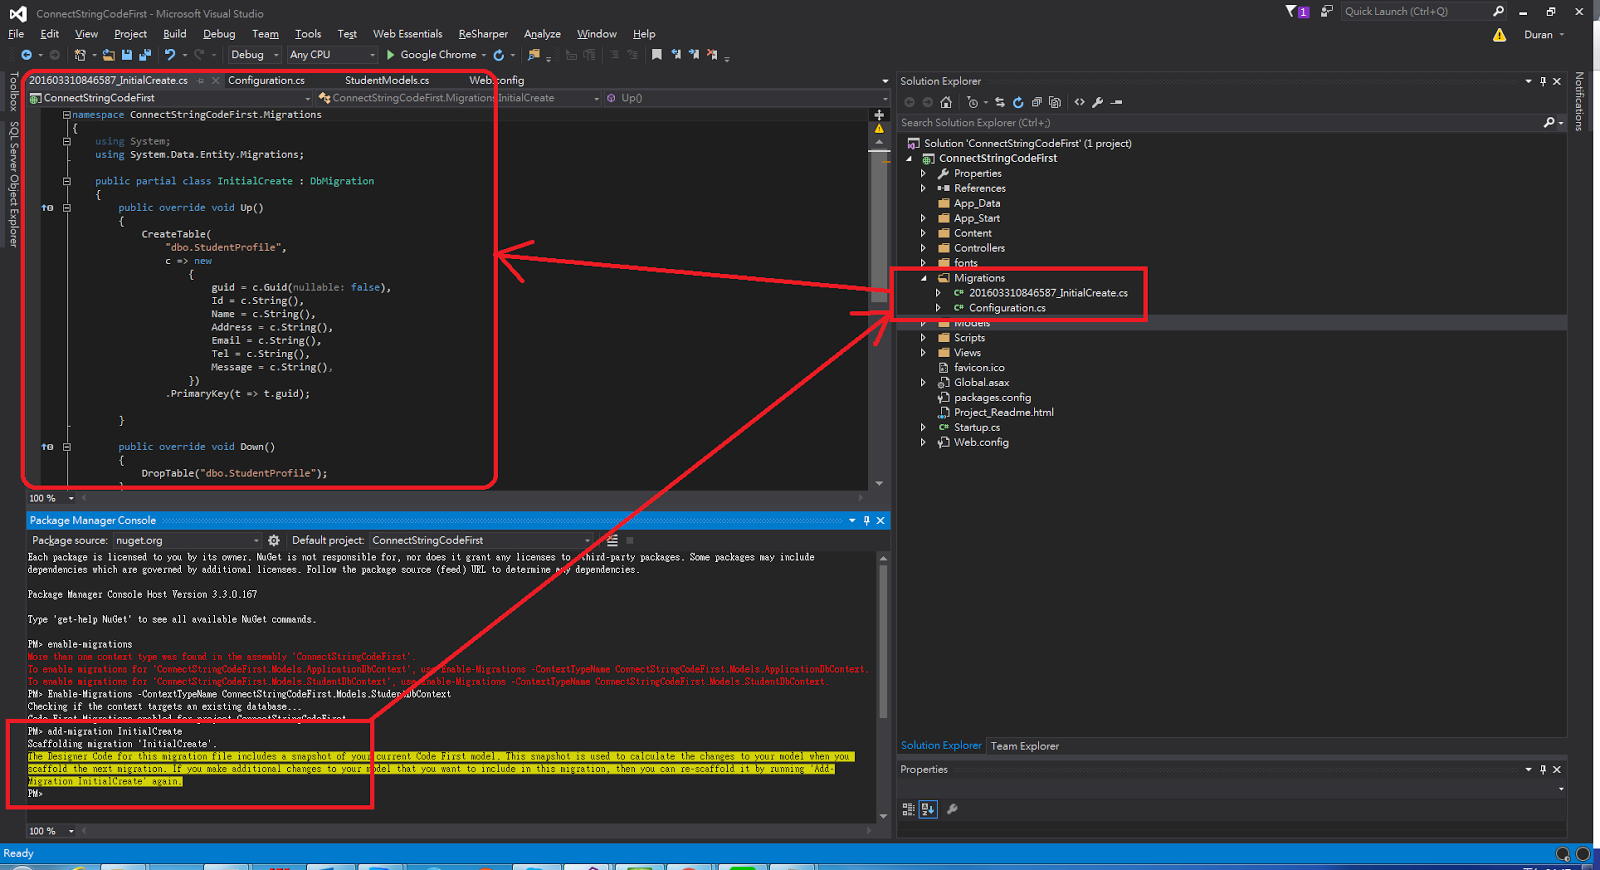Viewport: 1600px width, 870px height.
Task: Open the ReSharper menu
Action: click(483, 34)
